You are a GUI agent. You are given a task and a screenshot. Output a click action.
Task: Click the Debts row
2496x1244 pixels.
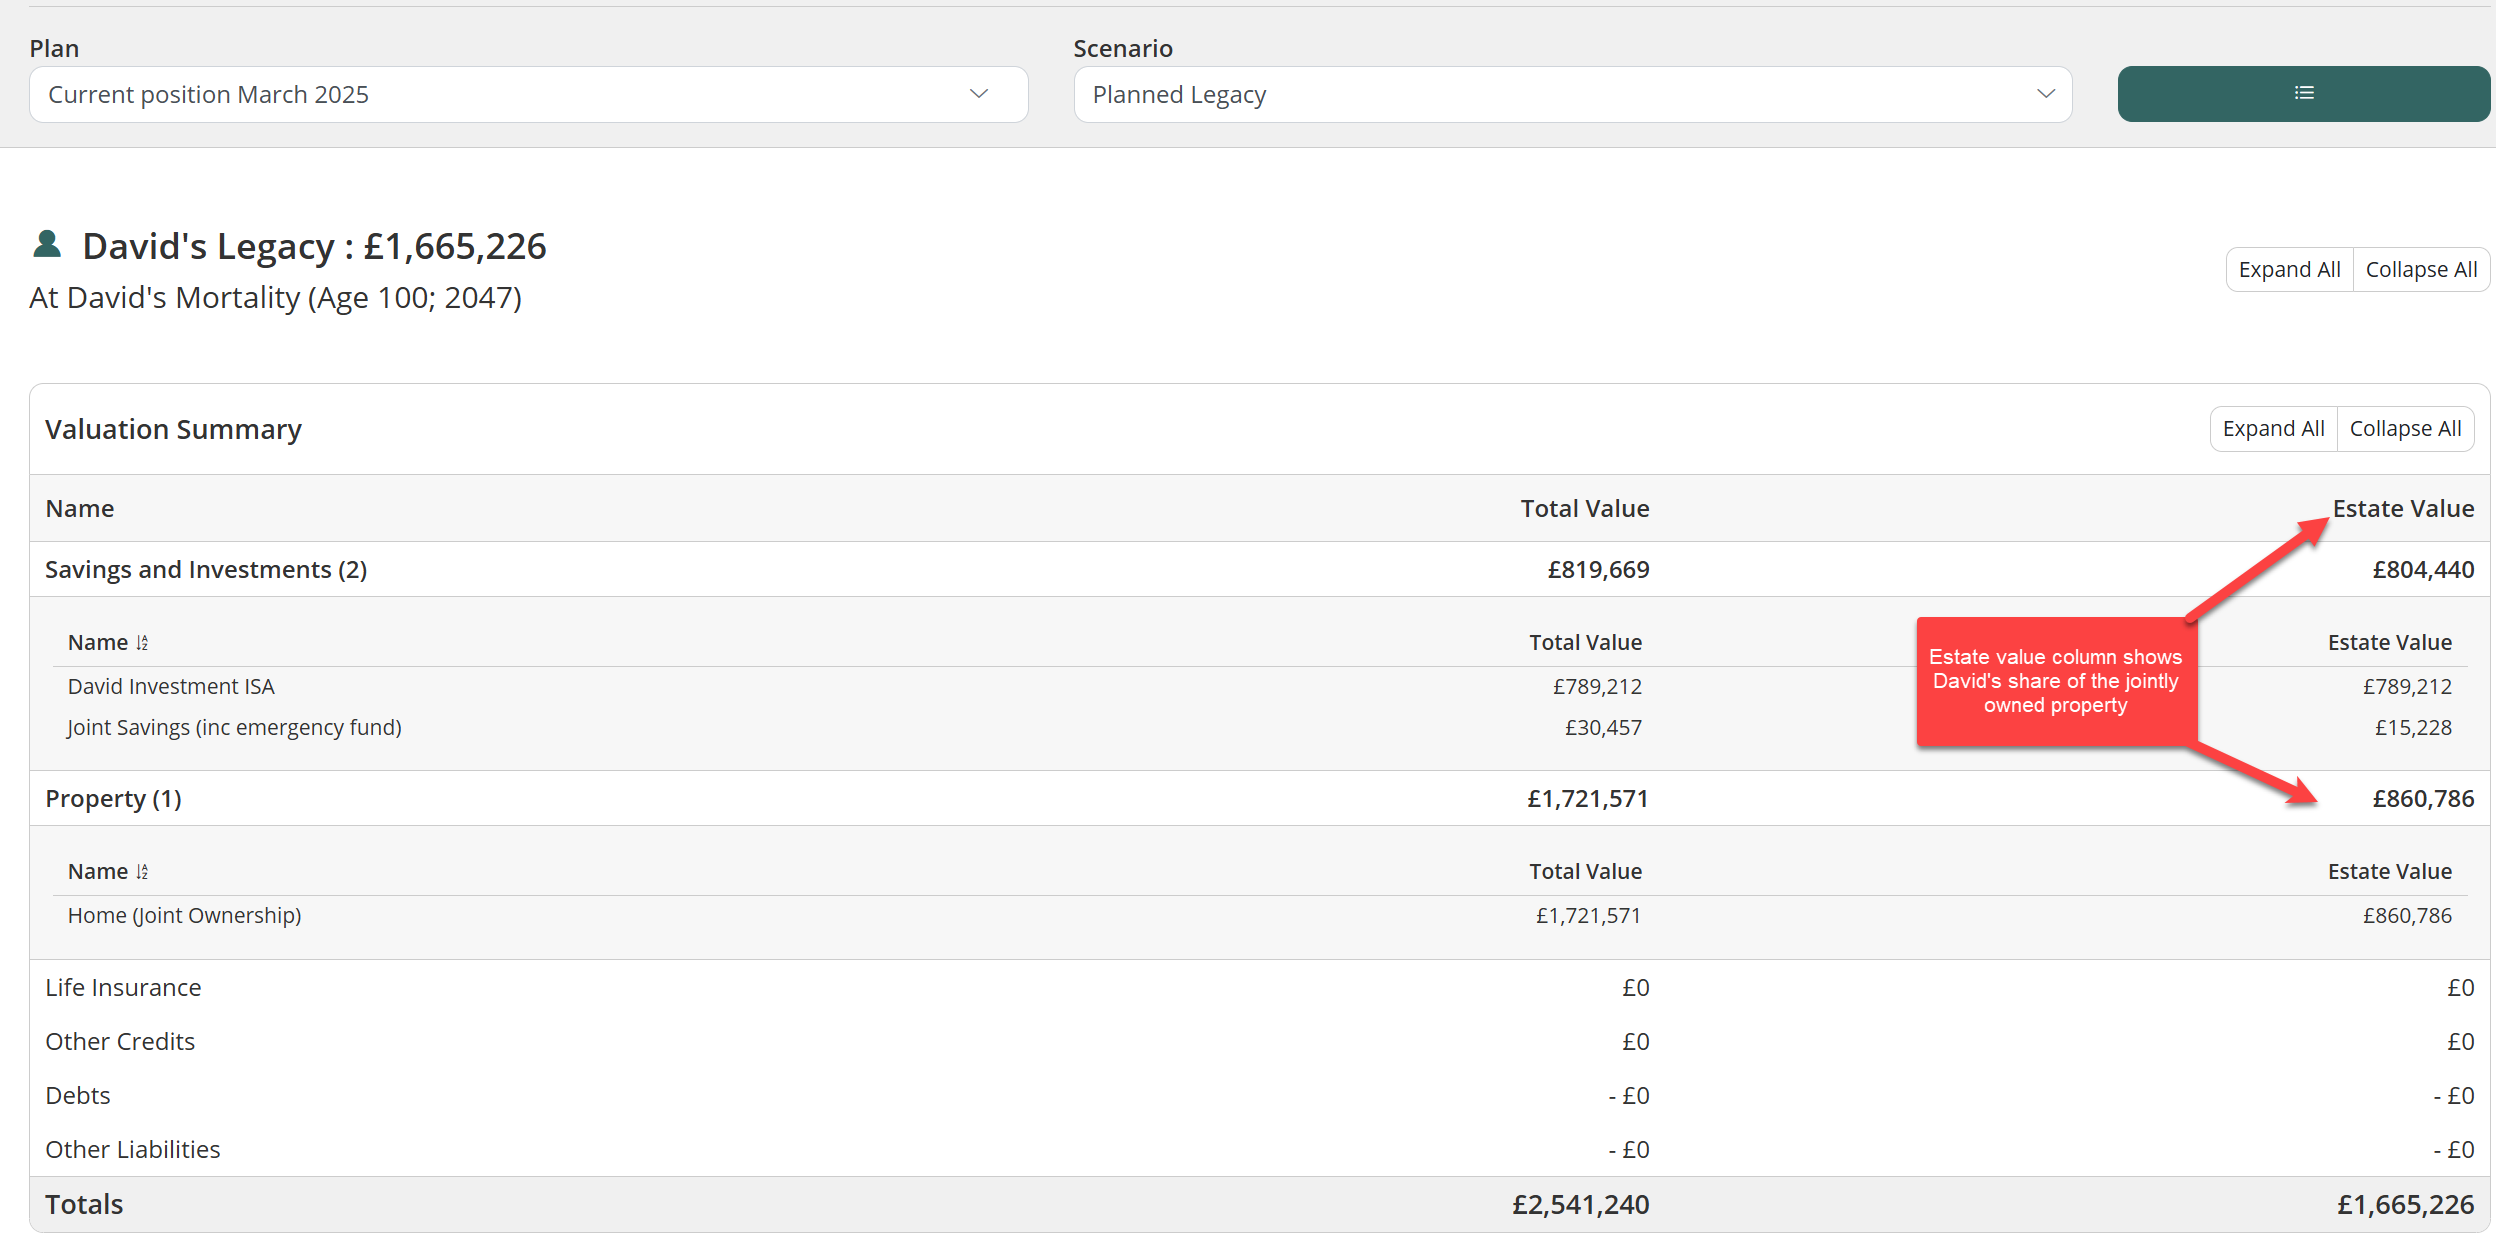78,1096
